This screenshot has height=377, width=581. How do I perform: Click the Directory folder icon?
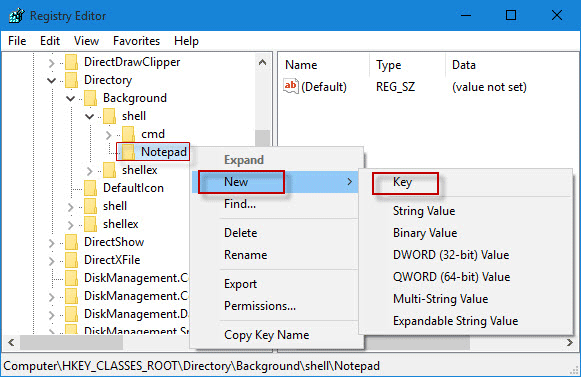click(x=72, y=80)
